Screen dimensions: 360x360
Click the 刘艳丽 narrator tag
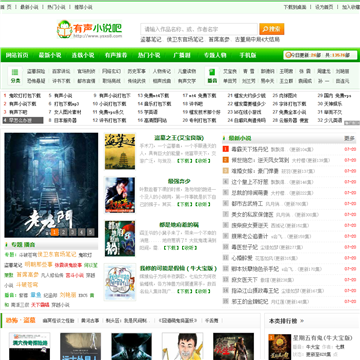68,295
